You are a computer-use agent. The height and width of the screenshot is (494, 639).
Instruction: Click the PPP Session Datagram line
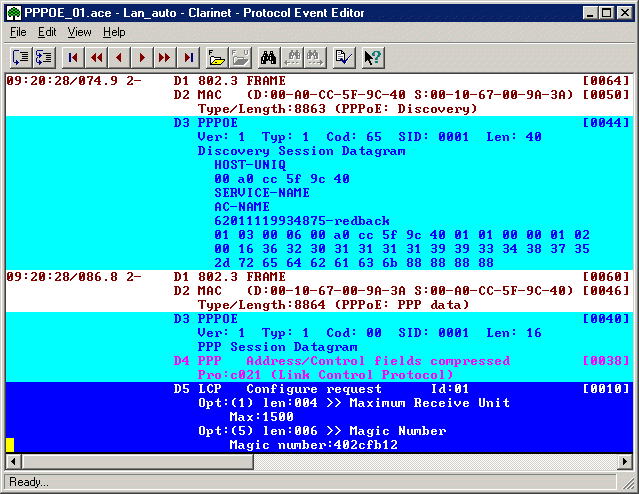(x=278, y=347)
